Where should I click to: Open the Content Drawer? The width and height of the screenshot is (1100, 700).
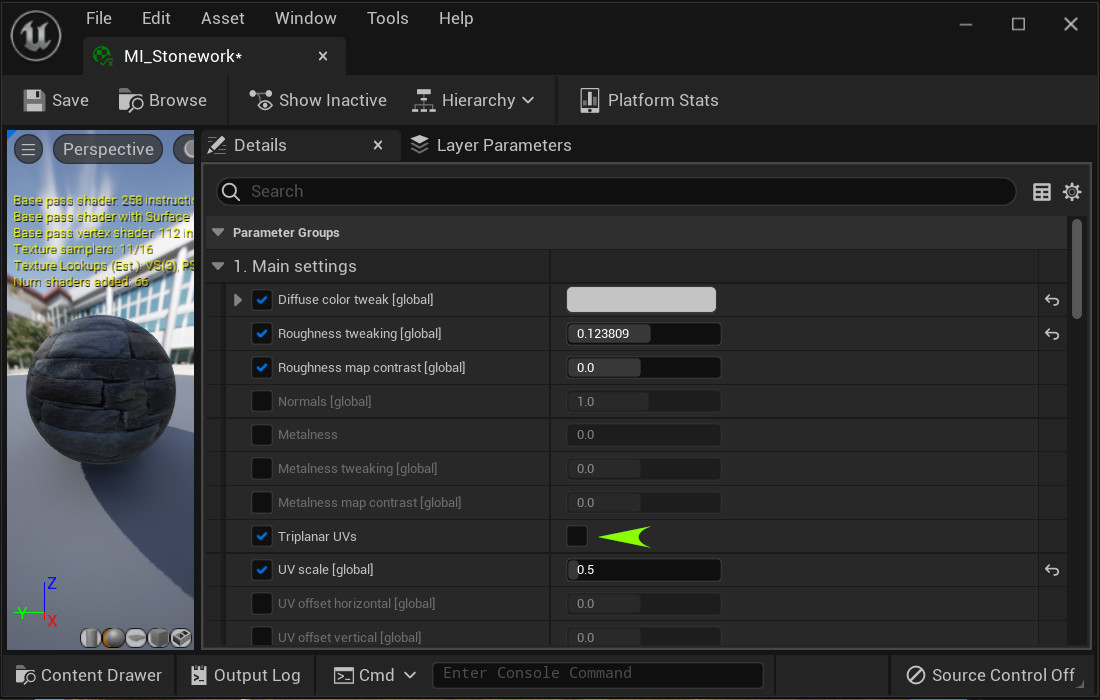click(x=88, y=675)
